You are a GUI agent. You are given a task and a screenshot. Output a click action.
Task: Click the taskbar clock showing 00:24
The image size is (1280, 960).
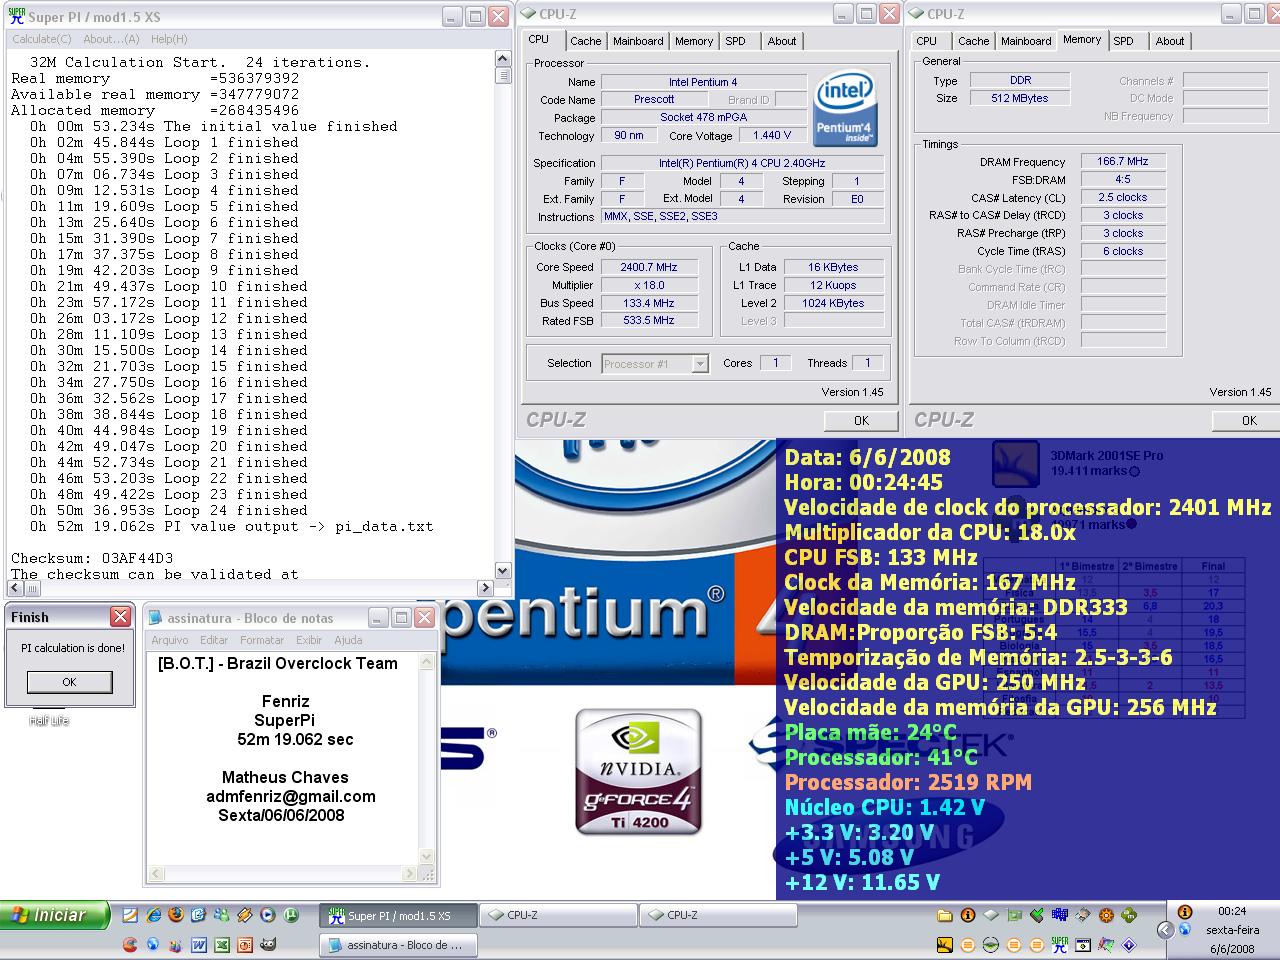point(1232,911)
